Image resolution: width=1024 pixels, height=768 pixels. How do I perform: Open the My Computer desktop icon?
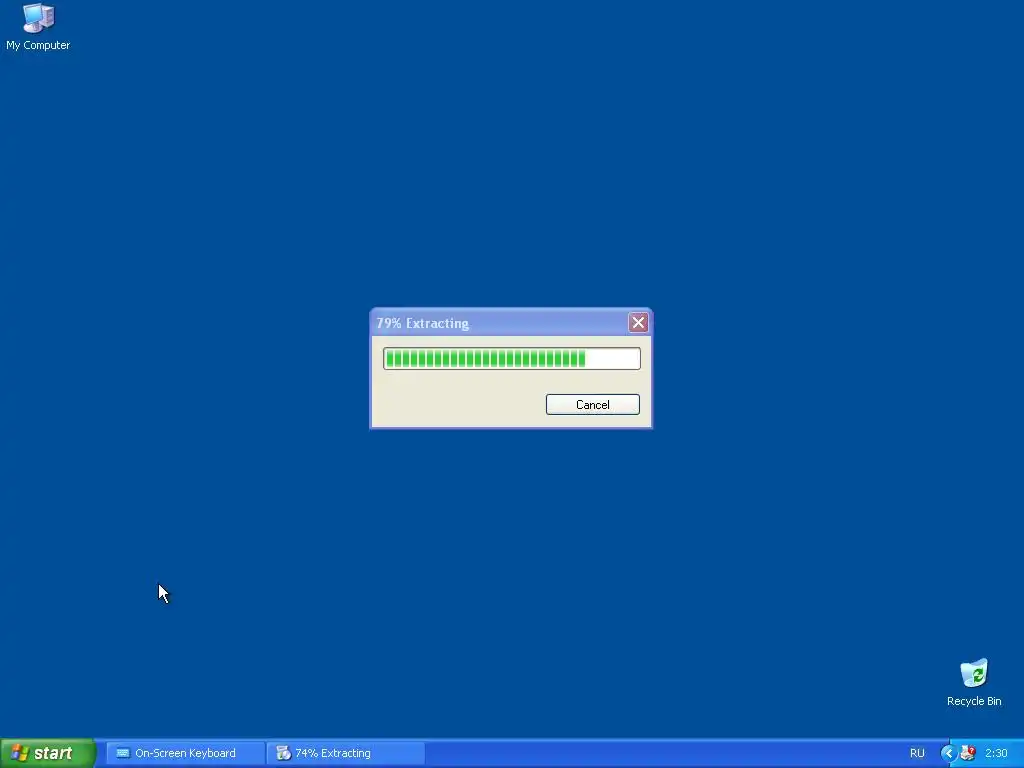[38, 27]
